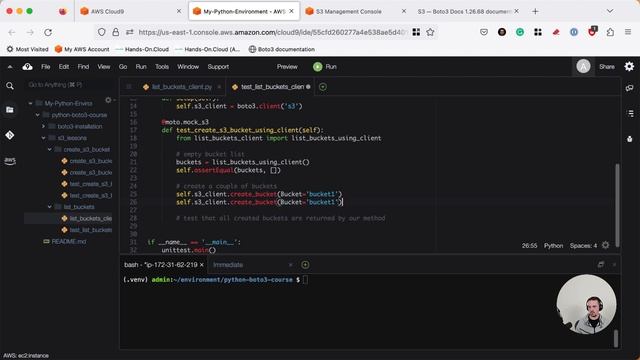Collapse the Cloud9 menu bar arrow
This screenshot has height=360, width=640.
(10, 67)
